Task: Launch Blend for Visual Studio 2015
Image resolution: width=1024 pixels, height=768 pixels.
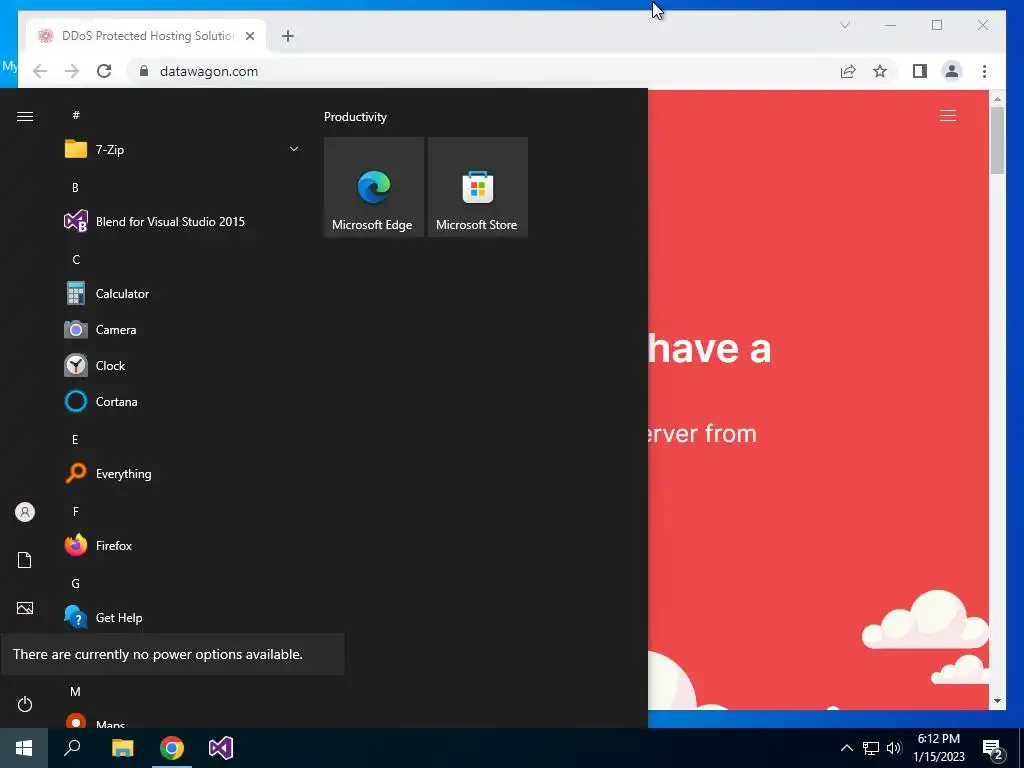Action: (x=182, y=221)
